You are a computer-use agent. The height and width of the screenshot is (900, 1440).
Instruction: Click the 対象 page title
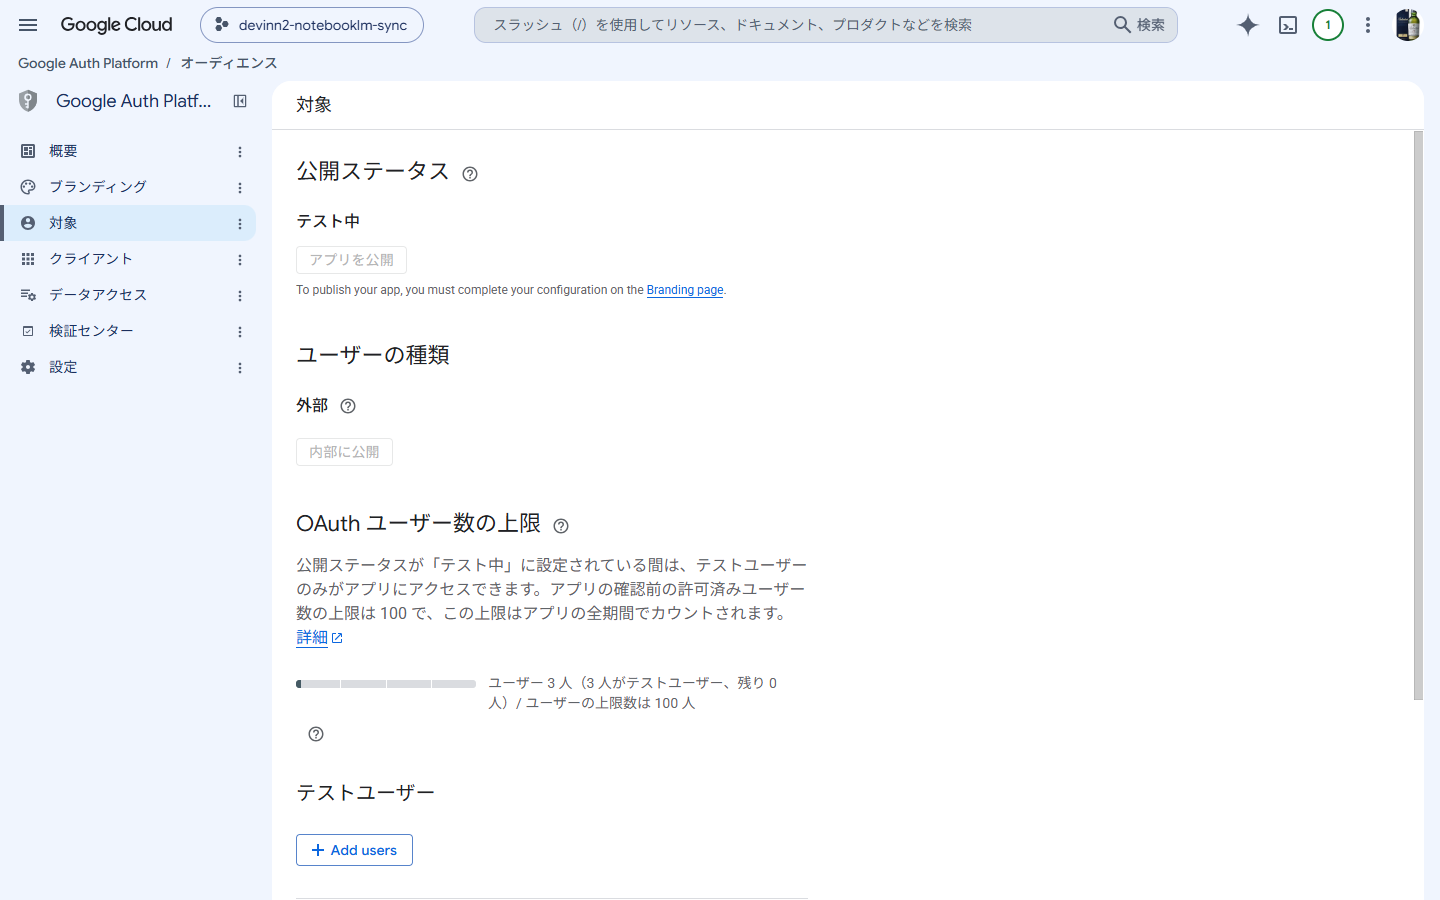314,105
